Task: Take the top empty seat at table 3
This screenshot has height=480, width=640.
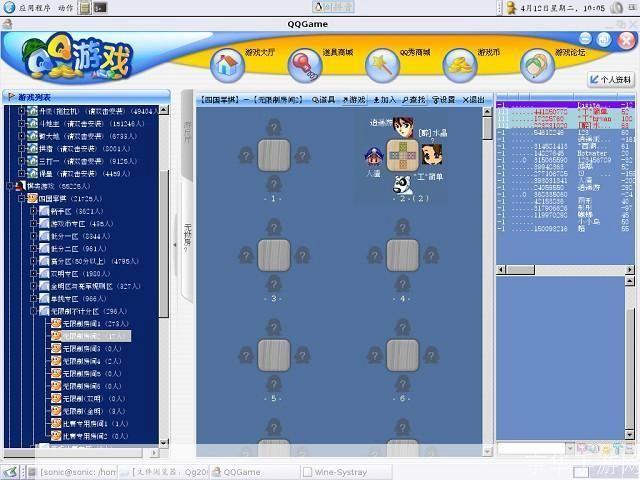Action: pyautogui.click(x=274, y=228)
